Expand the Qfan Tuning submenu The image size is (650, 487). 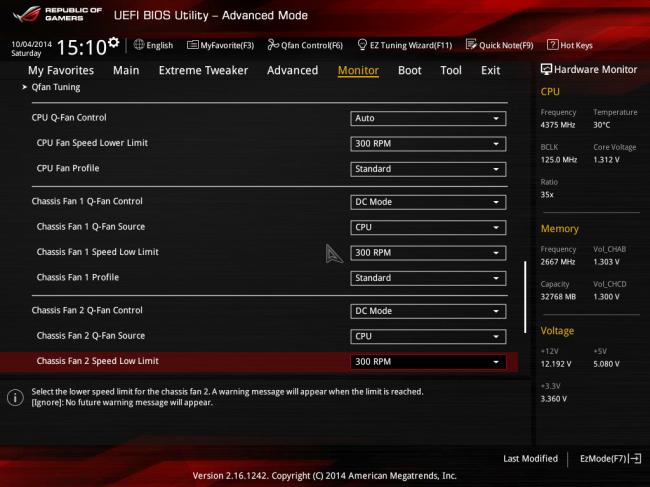51,87
